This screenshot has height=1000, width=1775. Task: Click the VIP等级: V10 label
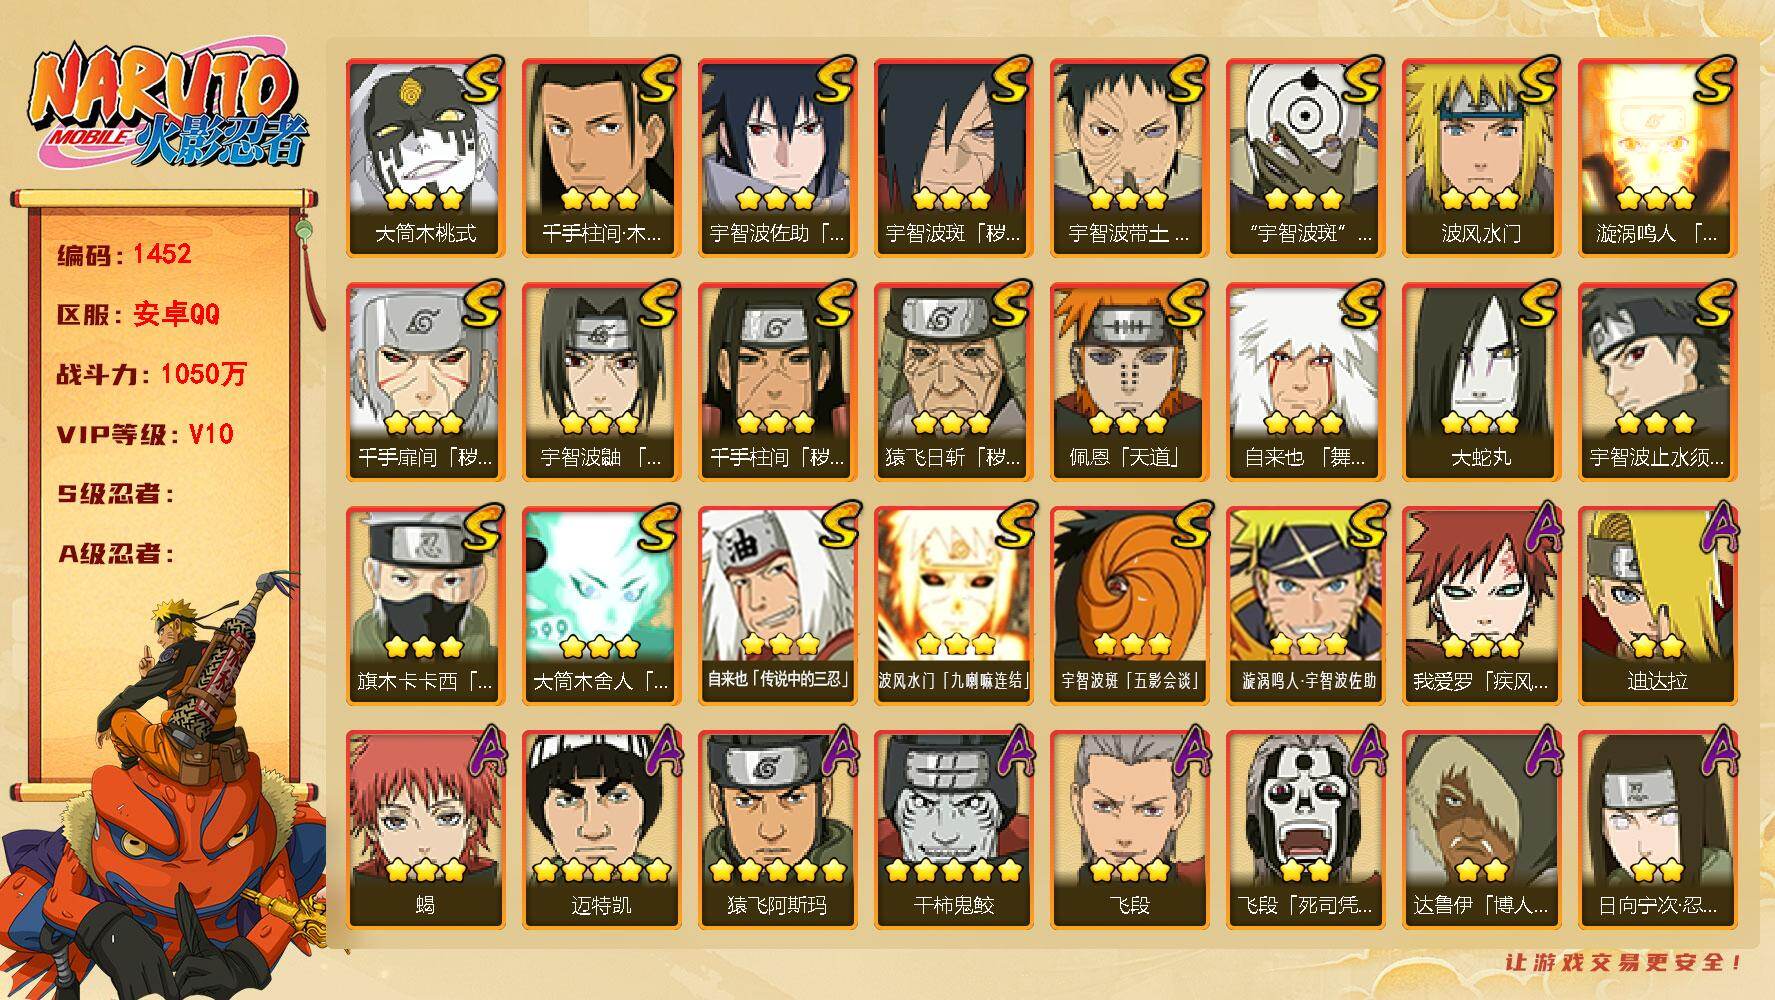145,434
